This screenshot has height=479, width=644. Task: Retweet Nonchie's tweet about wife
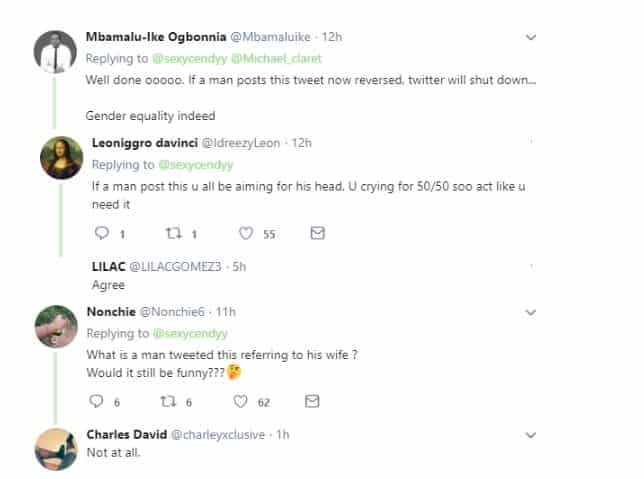(x=170, y=401)
